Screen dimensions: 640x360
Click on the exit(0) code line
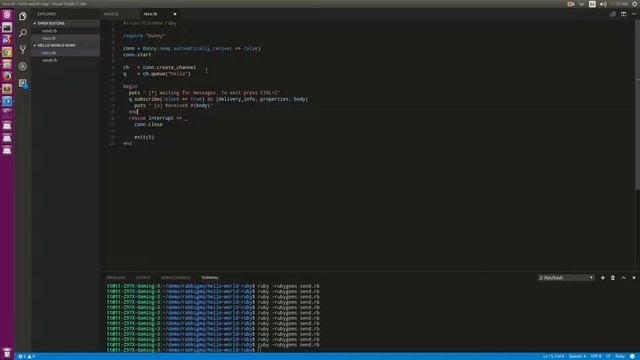[144, 137]
